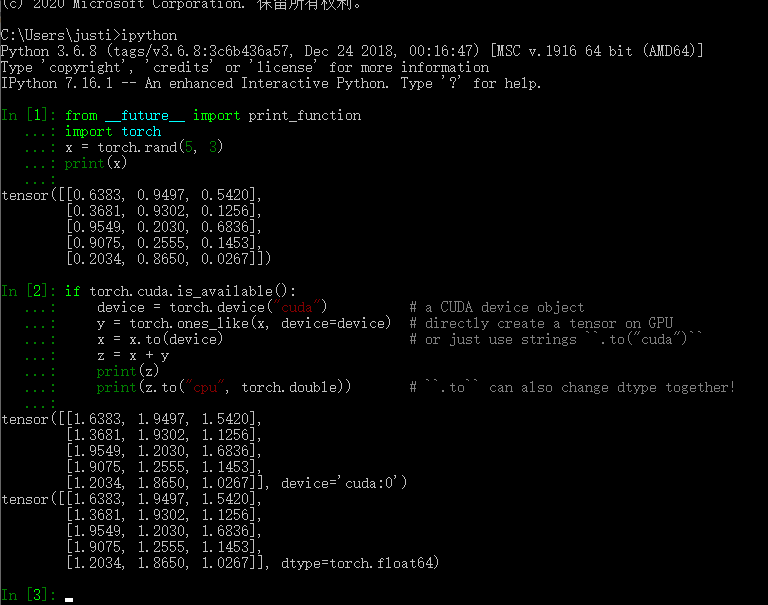This screenshot has height=605, width=768.
Task: Click 'if torch.cuda.is_available():' line
Action: point(180,291)
